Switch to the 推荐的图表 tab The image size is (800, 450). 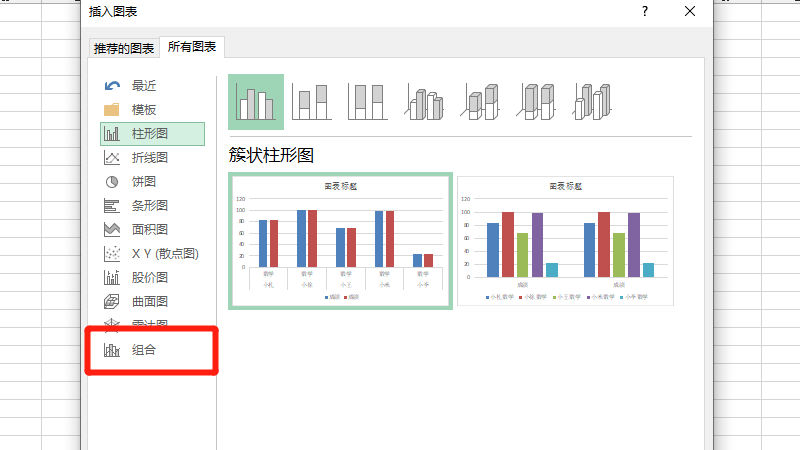coord(124,48)
